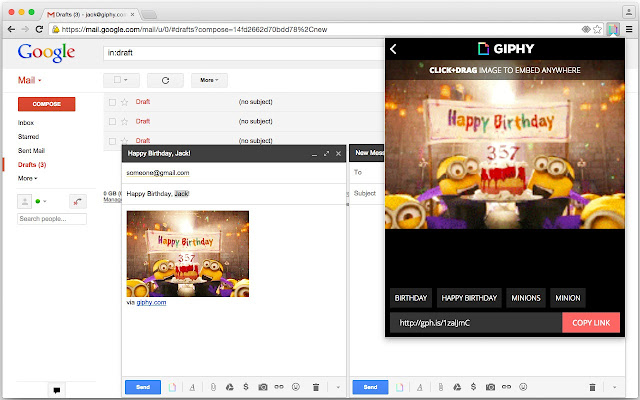This screenshot has height=400, width=640.
Task: Click the Gmail refresh button
Action: [165, 80]
